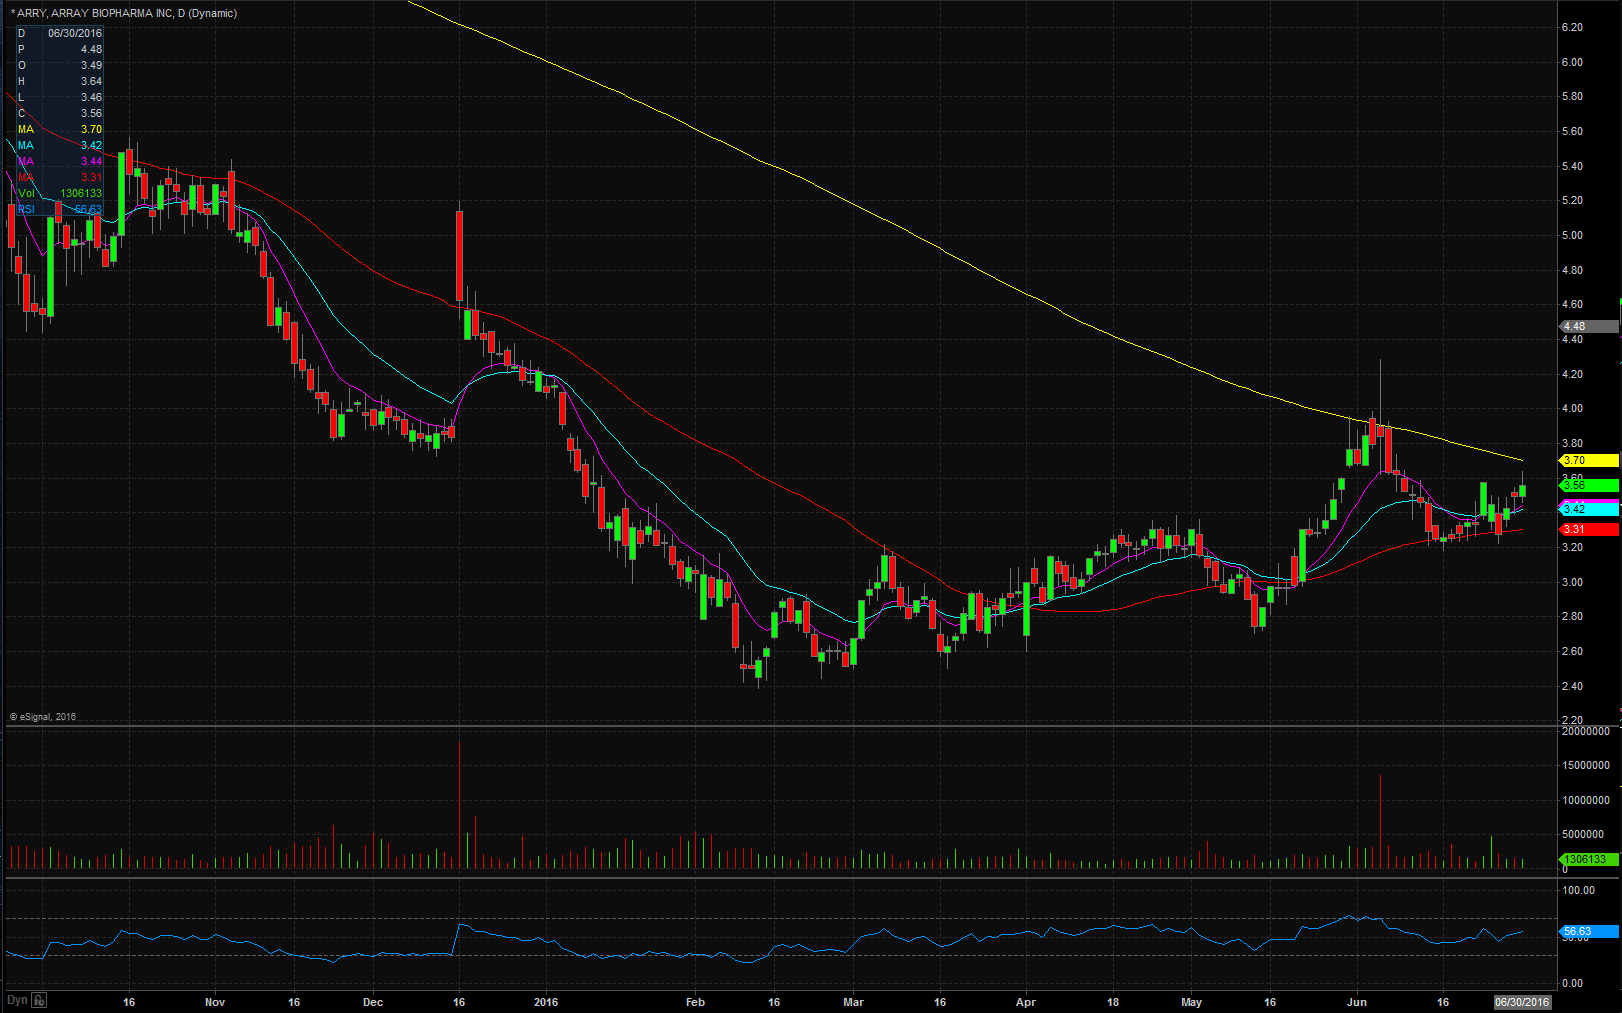Image resolution: width=1622 pixels, height=1013 pixels.
Task: Click the previous close P 4.48 row
Action: click(59, 49)
